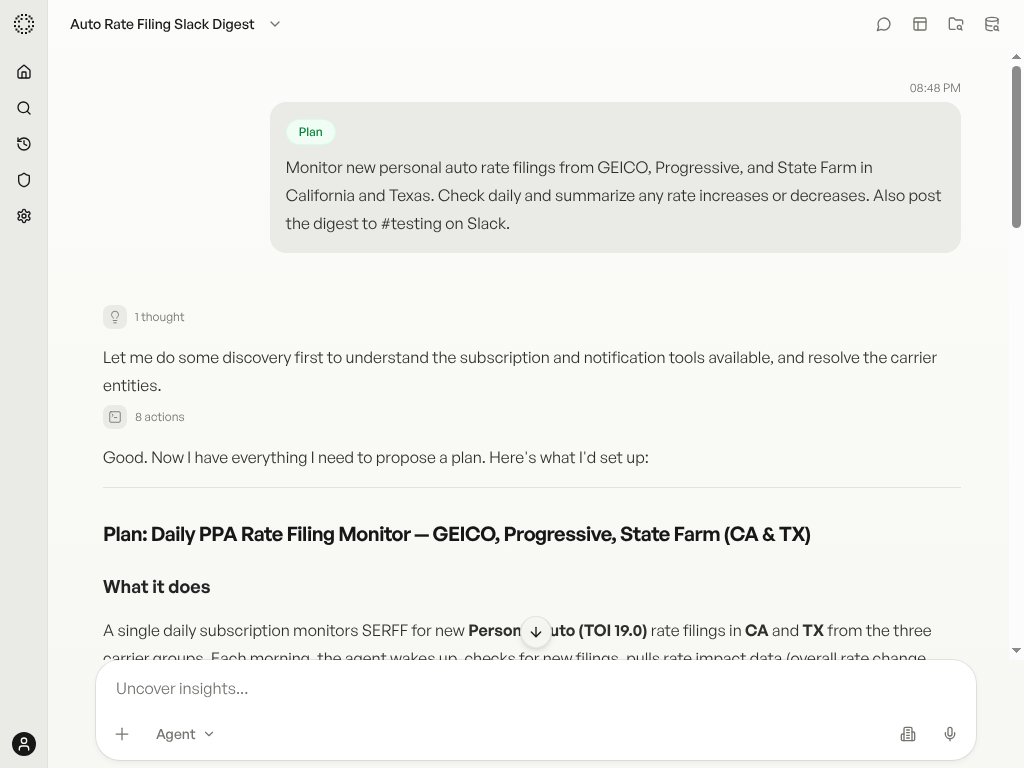This screenshot has height=768, width=1024.
Task: Click the 'Good. Now I have everything' sentence
Action: tap(376, 457)
